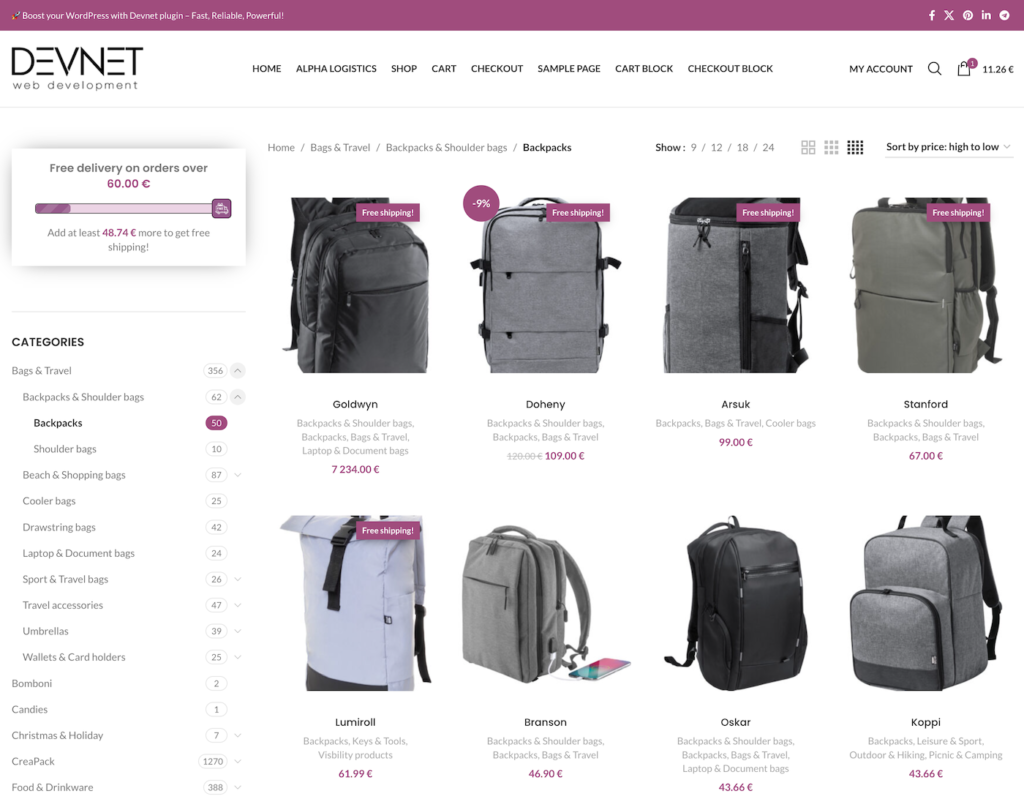Viewport: 1024px width, 799px height.
Task: Open the Sort by price dropdown
Action: coord(948,147)
